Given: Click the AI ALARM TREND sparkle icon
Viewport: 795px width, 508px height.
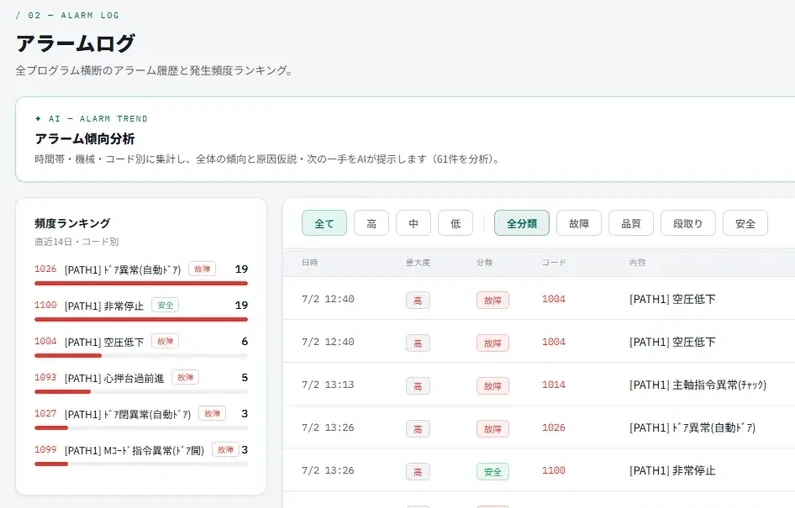Looking at the screenshot, I should point(38,119).
